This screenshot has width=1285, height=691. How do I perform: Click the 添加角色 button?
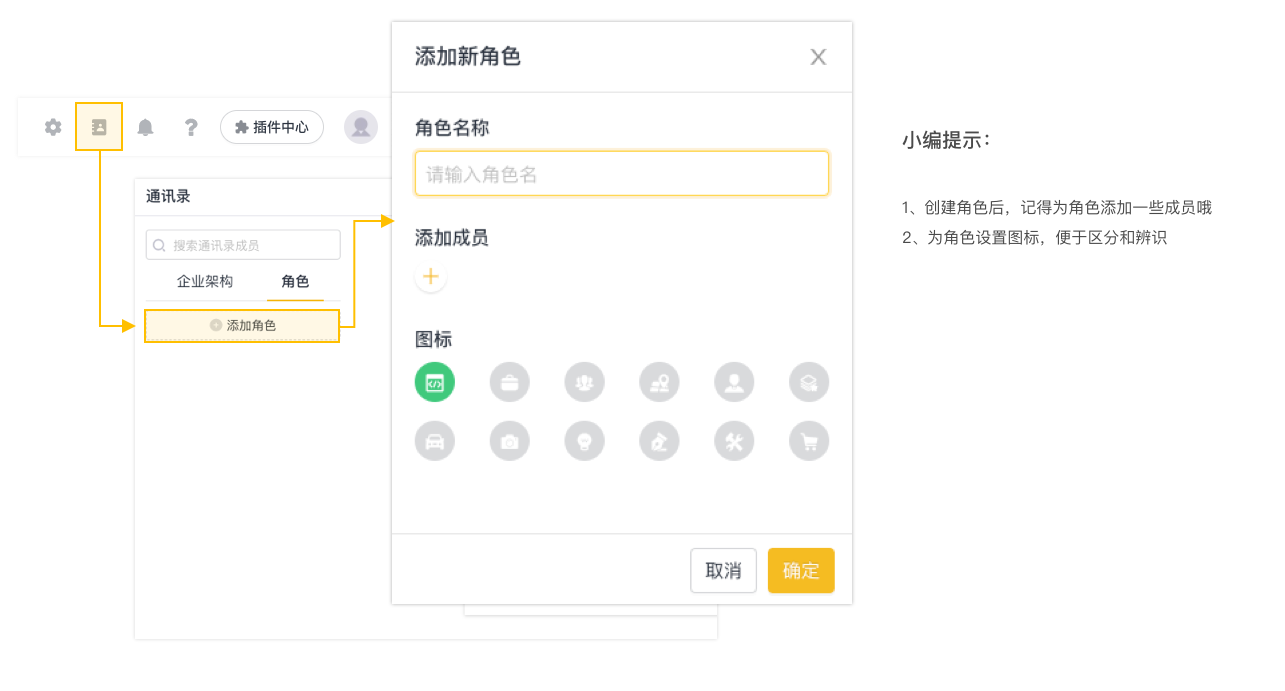(242, 326)
